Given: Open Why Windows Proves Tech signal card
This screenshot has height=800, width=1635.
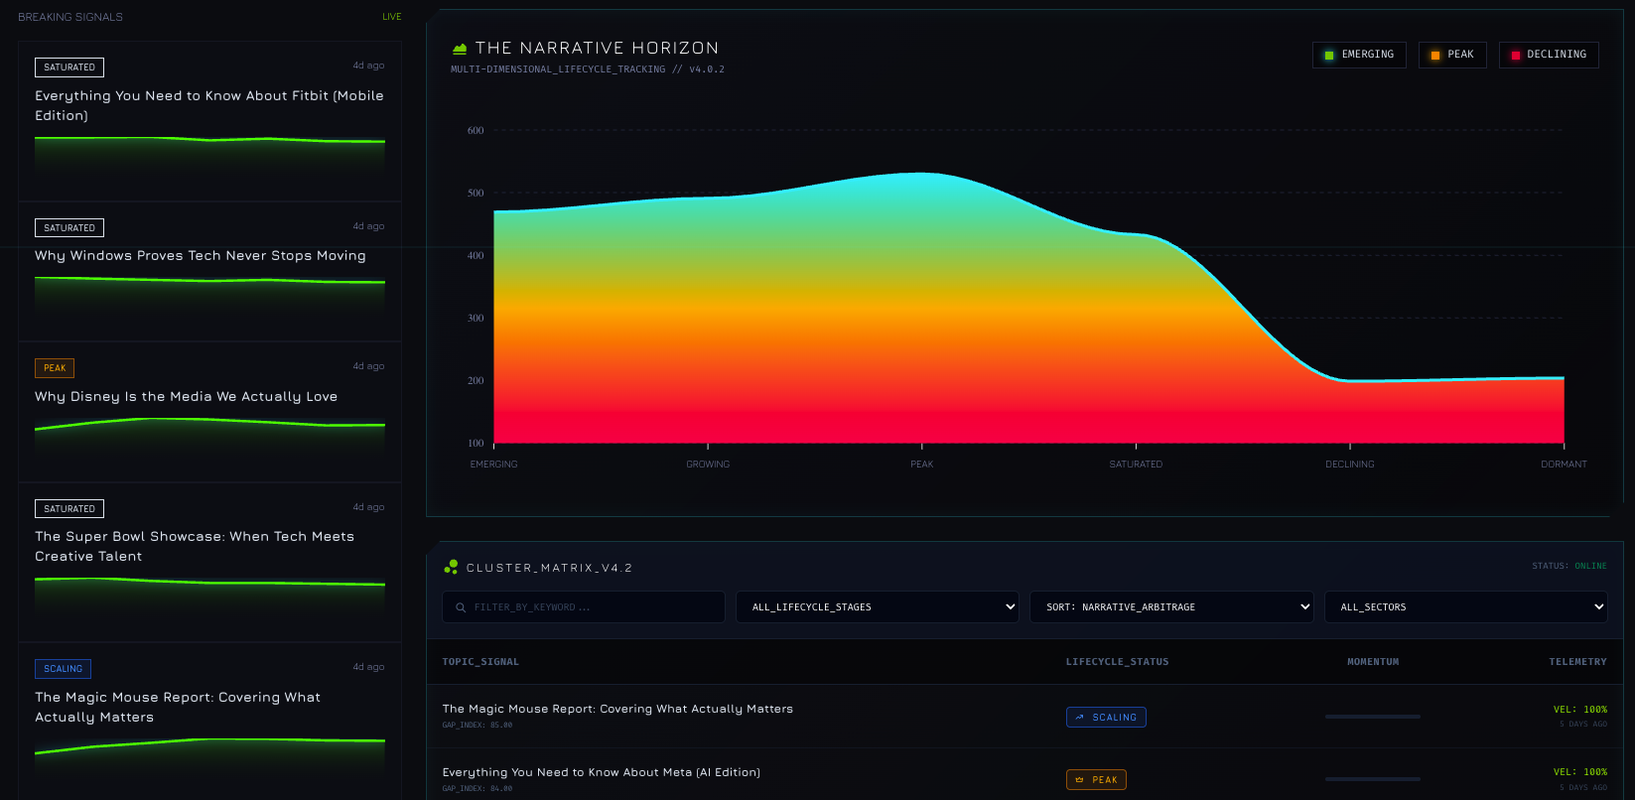Looking at the screenshot, I should (x=210, y=272).
